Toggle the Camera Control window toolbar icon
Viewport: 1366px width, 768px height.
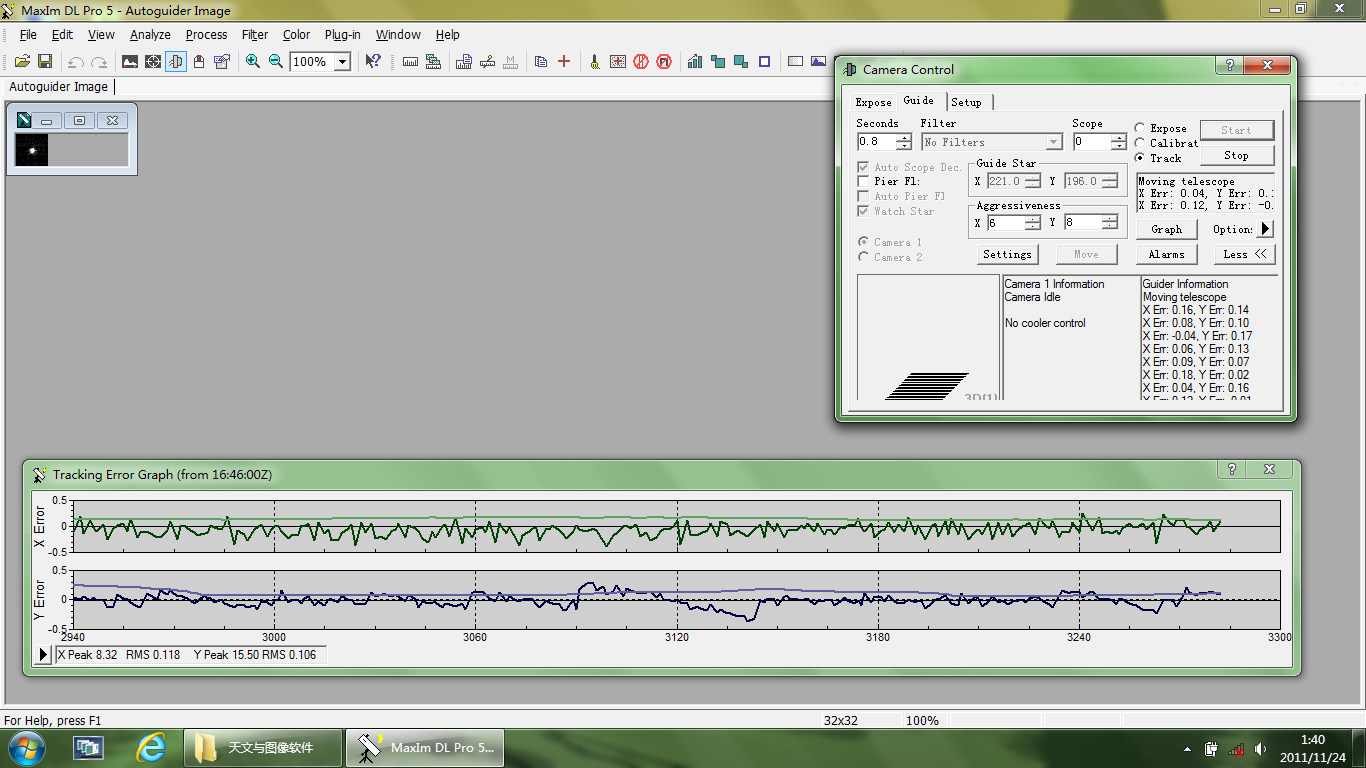176,61
